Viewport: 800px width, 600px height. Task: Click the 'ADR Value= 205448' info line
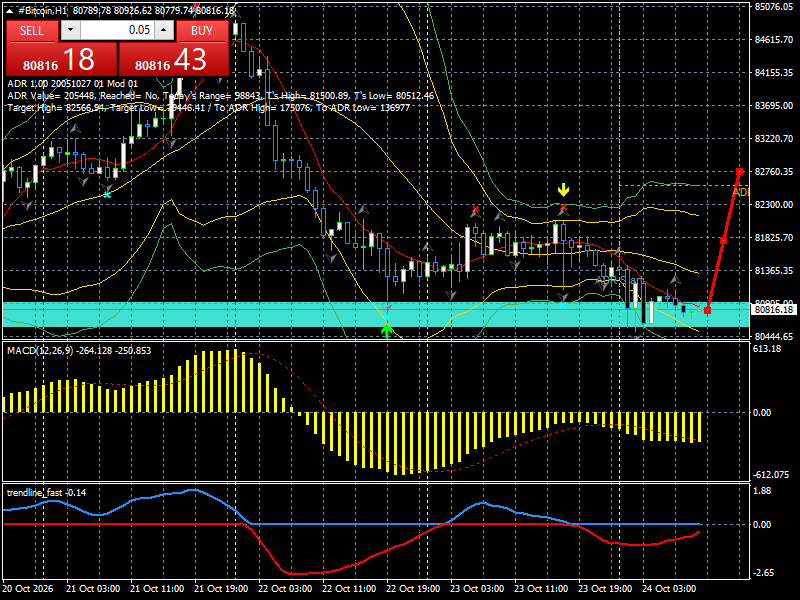pyautogui.click(x=220, y=95)
